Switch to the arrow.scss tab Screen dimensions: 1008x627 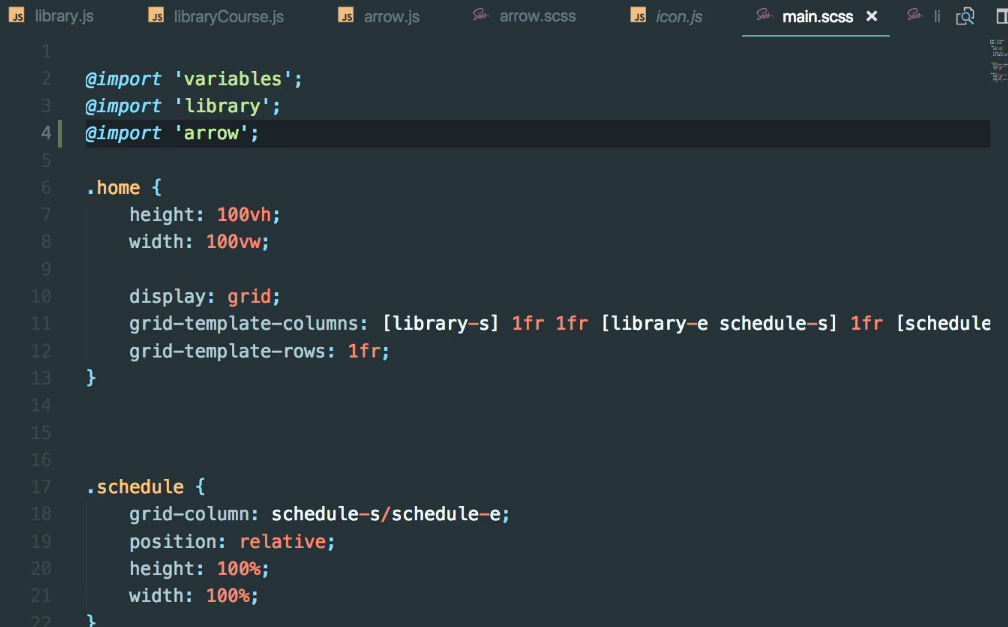pyautogui.click(x=536, y=16)
